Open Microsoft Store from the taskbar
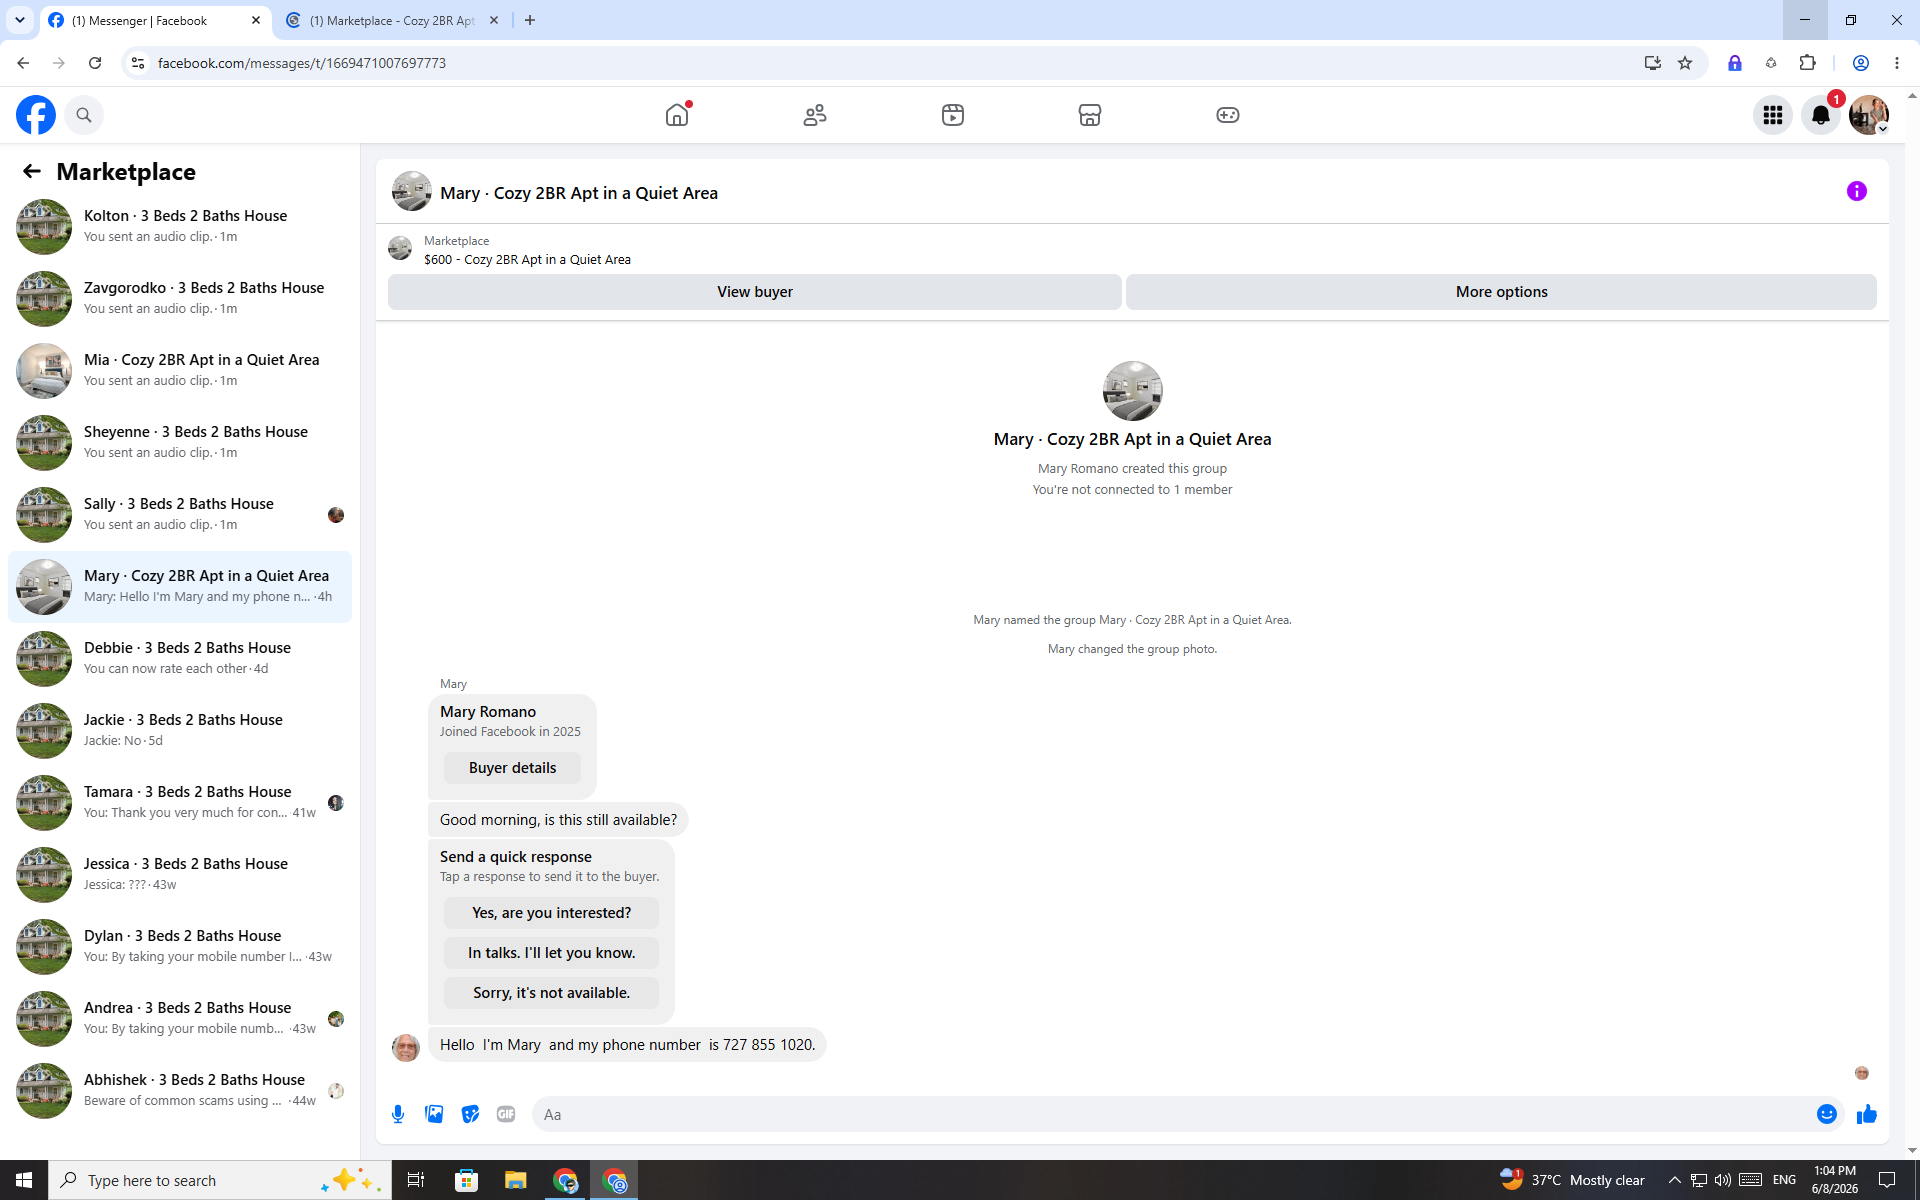Image resolution: width=1920 pixels, height=1200 pixels. point(466,1180)
